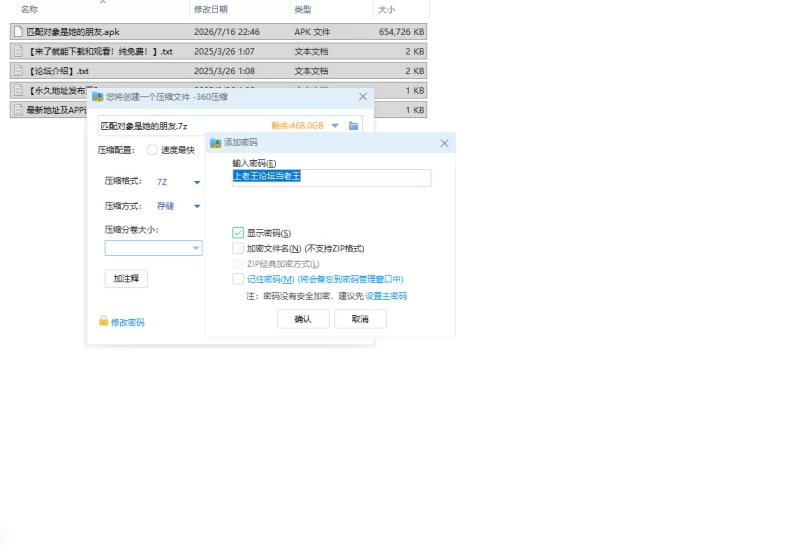This screenshot has width=800, height=545.
Task: Click the size value 654,726 KB
Action: (x=402, y=32)
